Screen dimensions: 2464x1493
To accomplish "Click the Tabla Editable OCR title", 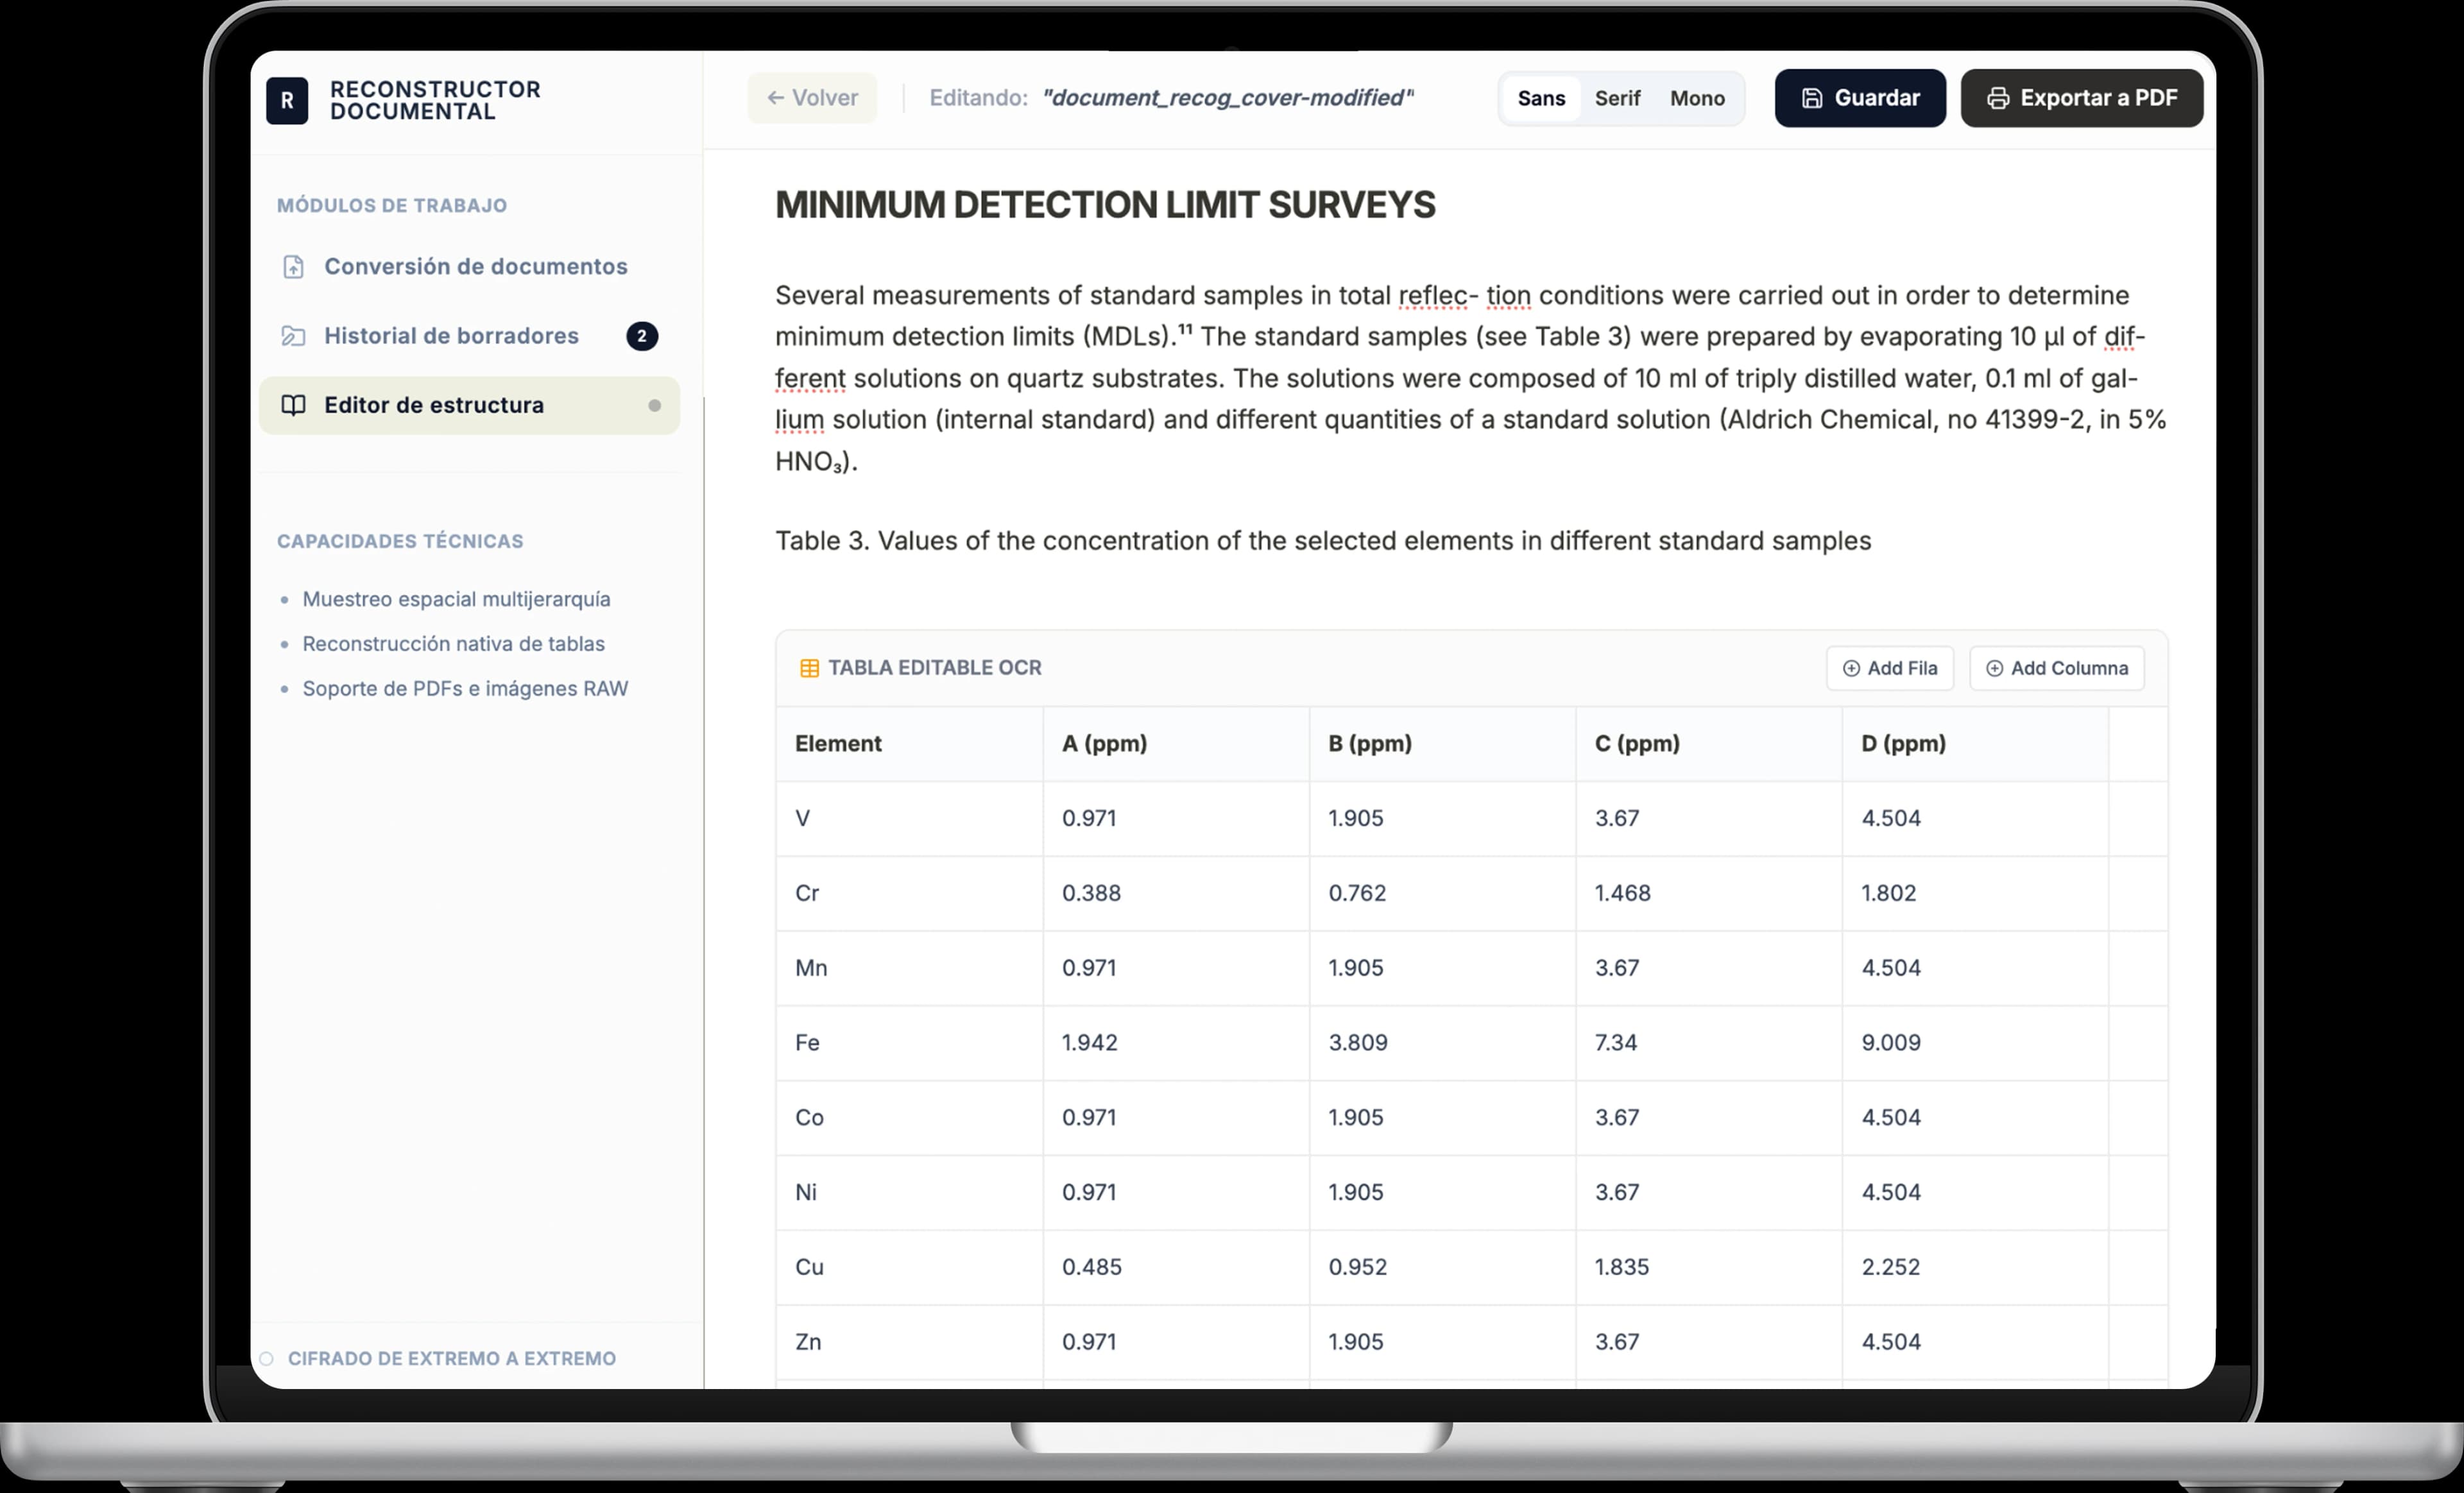I will point(934,668).
